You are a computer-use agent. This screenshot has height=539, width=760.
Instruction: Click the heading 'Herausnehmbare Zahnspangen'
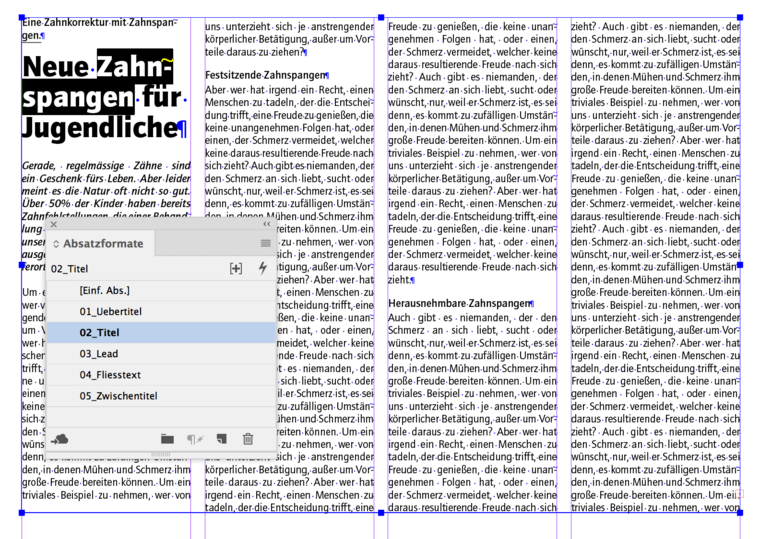(x=459, y=303)
